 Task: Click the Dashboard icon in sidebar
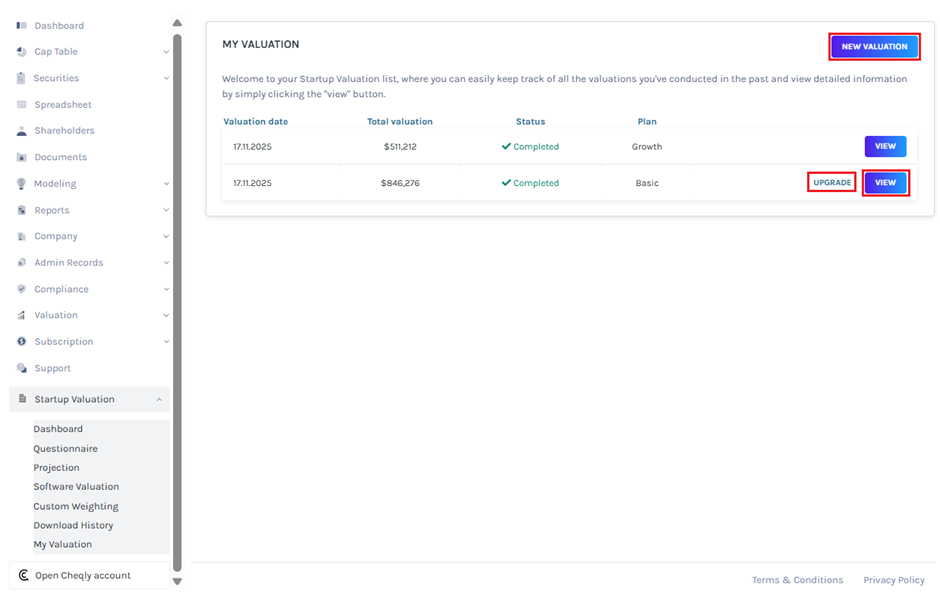[x=22, y=25]
